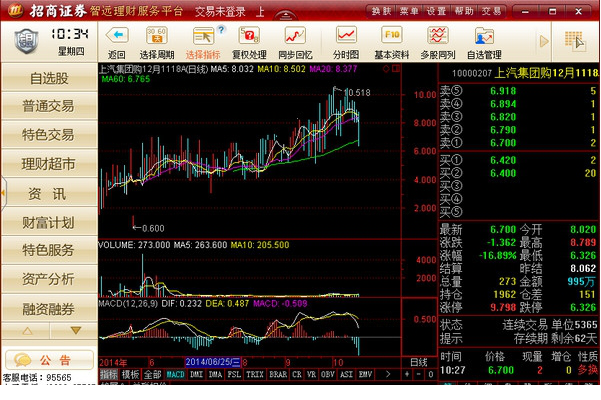Click the 日线 period label

[419, 362]
